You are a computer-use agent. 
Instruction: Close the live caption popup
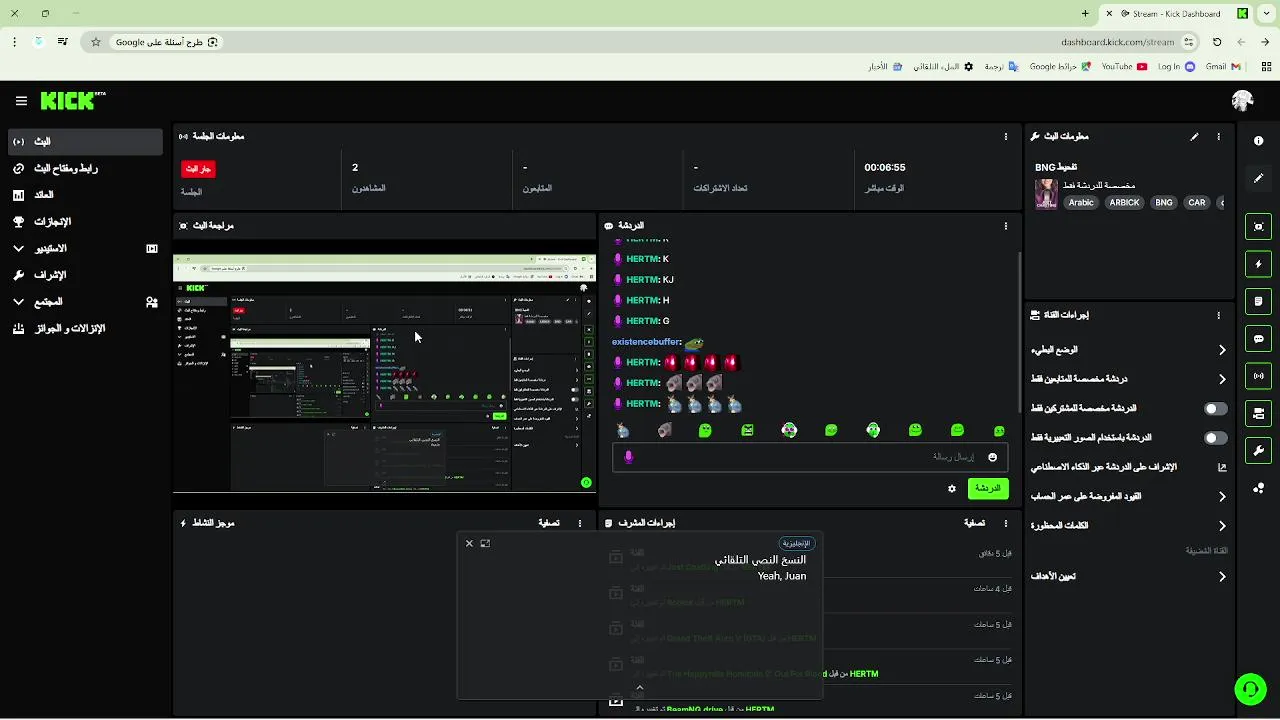[x=469, y=543]
